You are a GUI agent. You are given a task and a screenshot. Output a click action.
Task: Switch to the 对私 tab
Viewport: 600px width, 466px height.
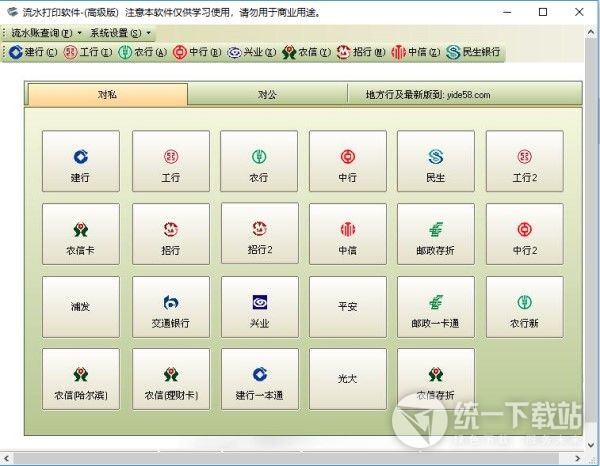[108, 95]
